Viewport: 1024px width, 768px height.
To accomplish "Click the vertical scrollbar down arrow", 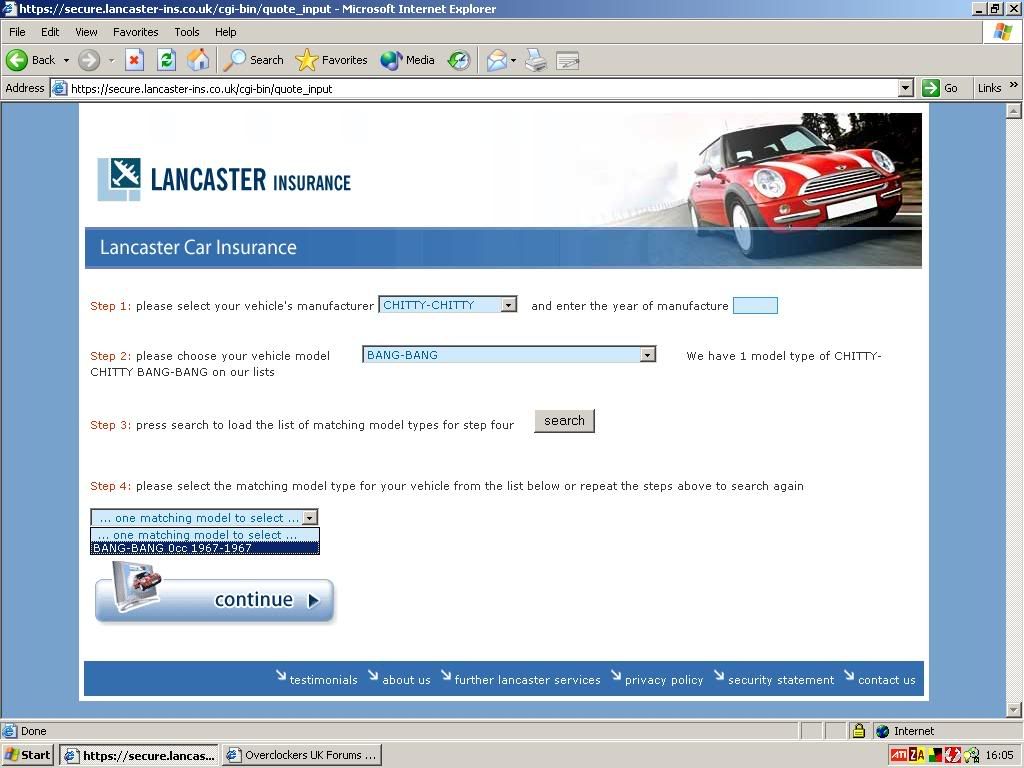I will pos(1014,709).
